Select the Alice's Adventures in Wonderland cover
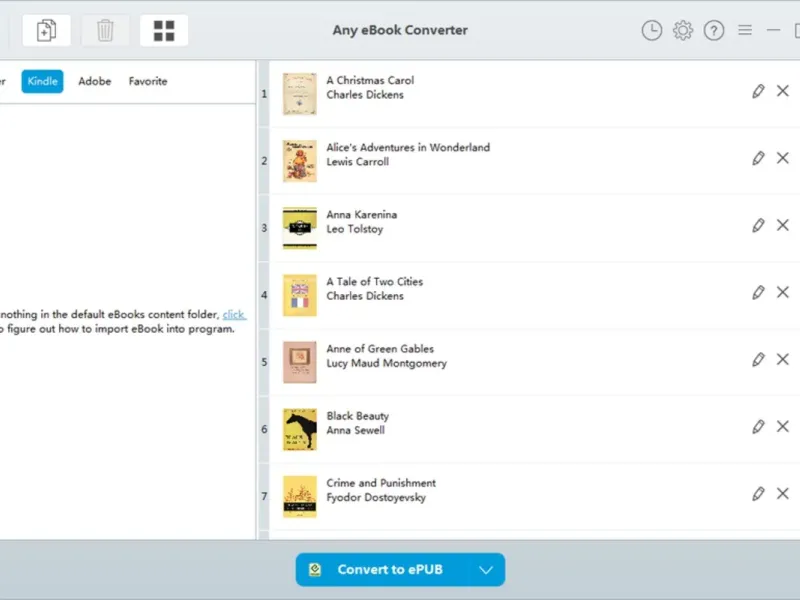This screenshot has height=600, width=800. tap(300, 161)
